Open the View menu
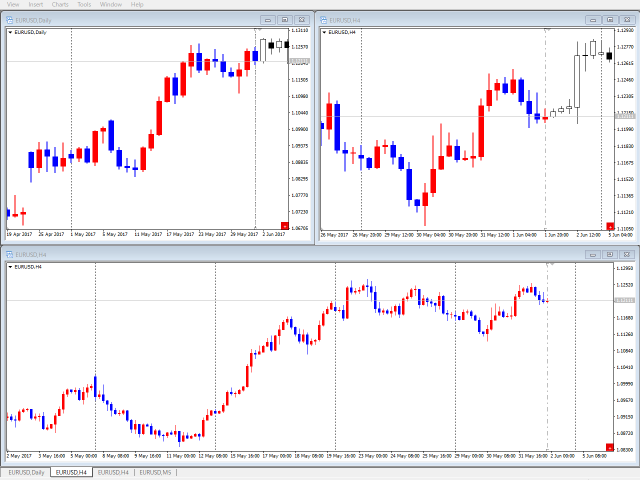The height and width of the screenshot is (480, 640). (13, 4)
